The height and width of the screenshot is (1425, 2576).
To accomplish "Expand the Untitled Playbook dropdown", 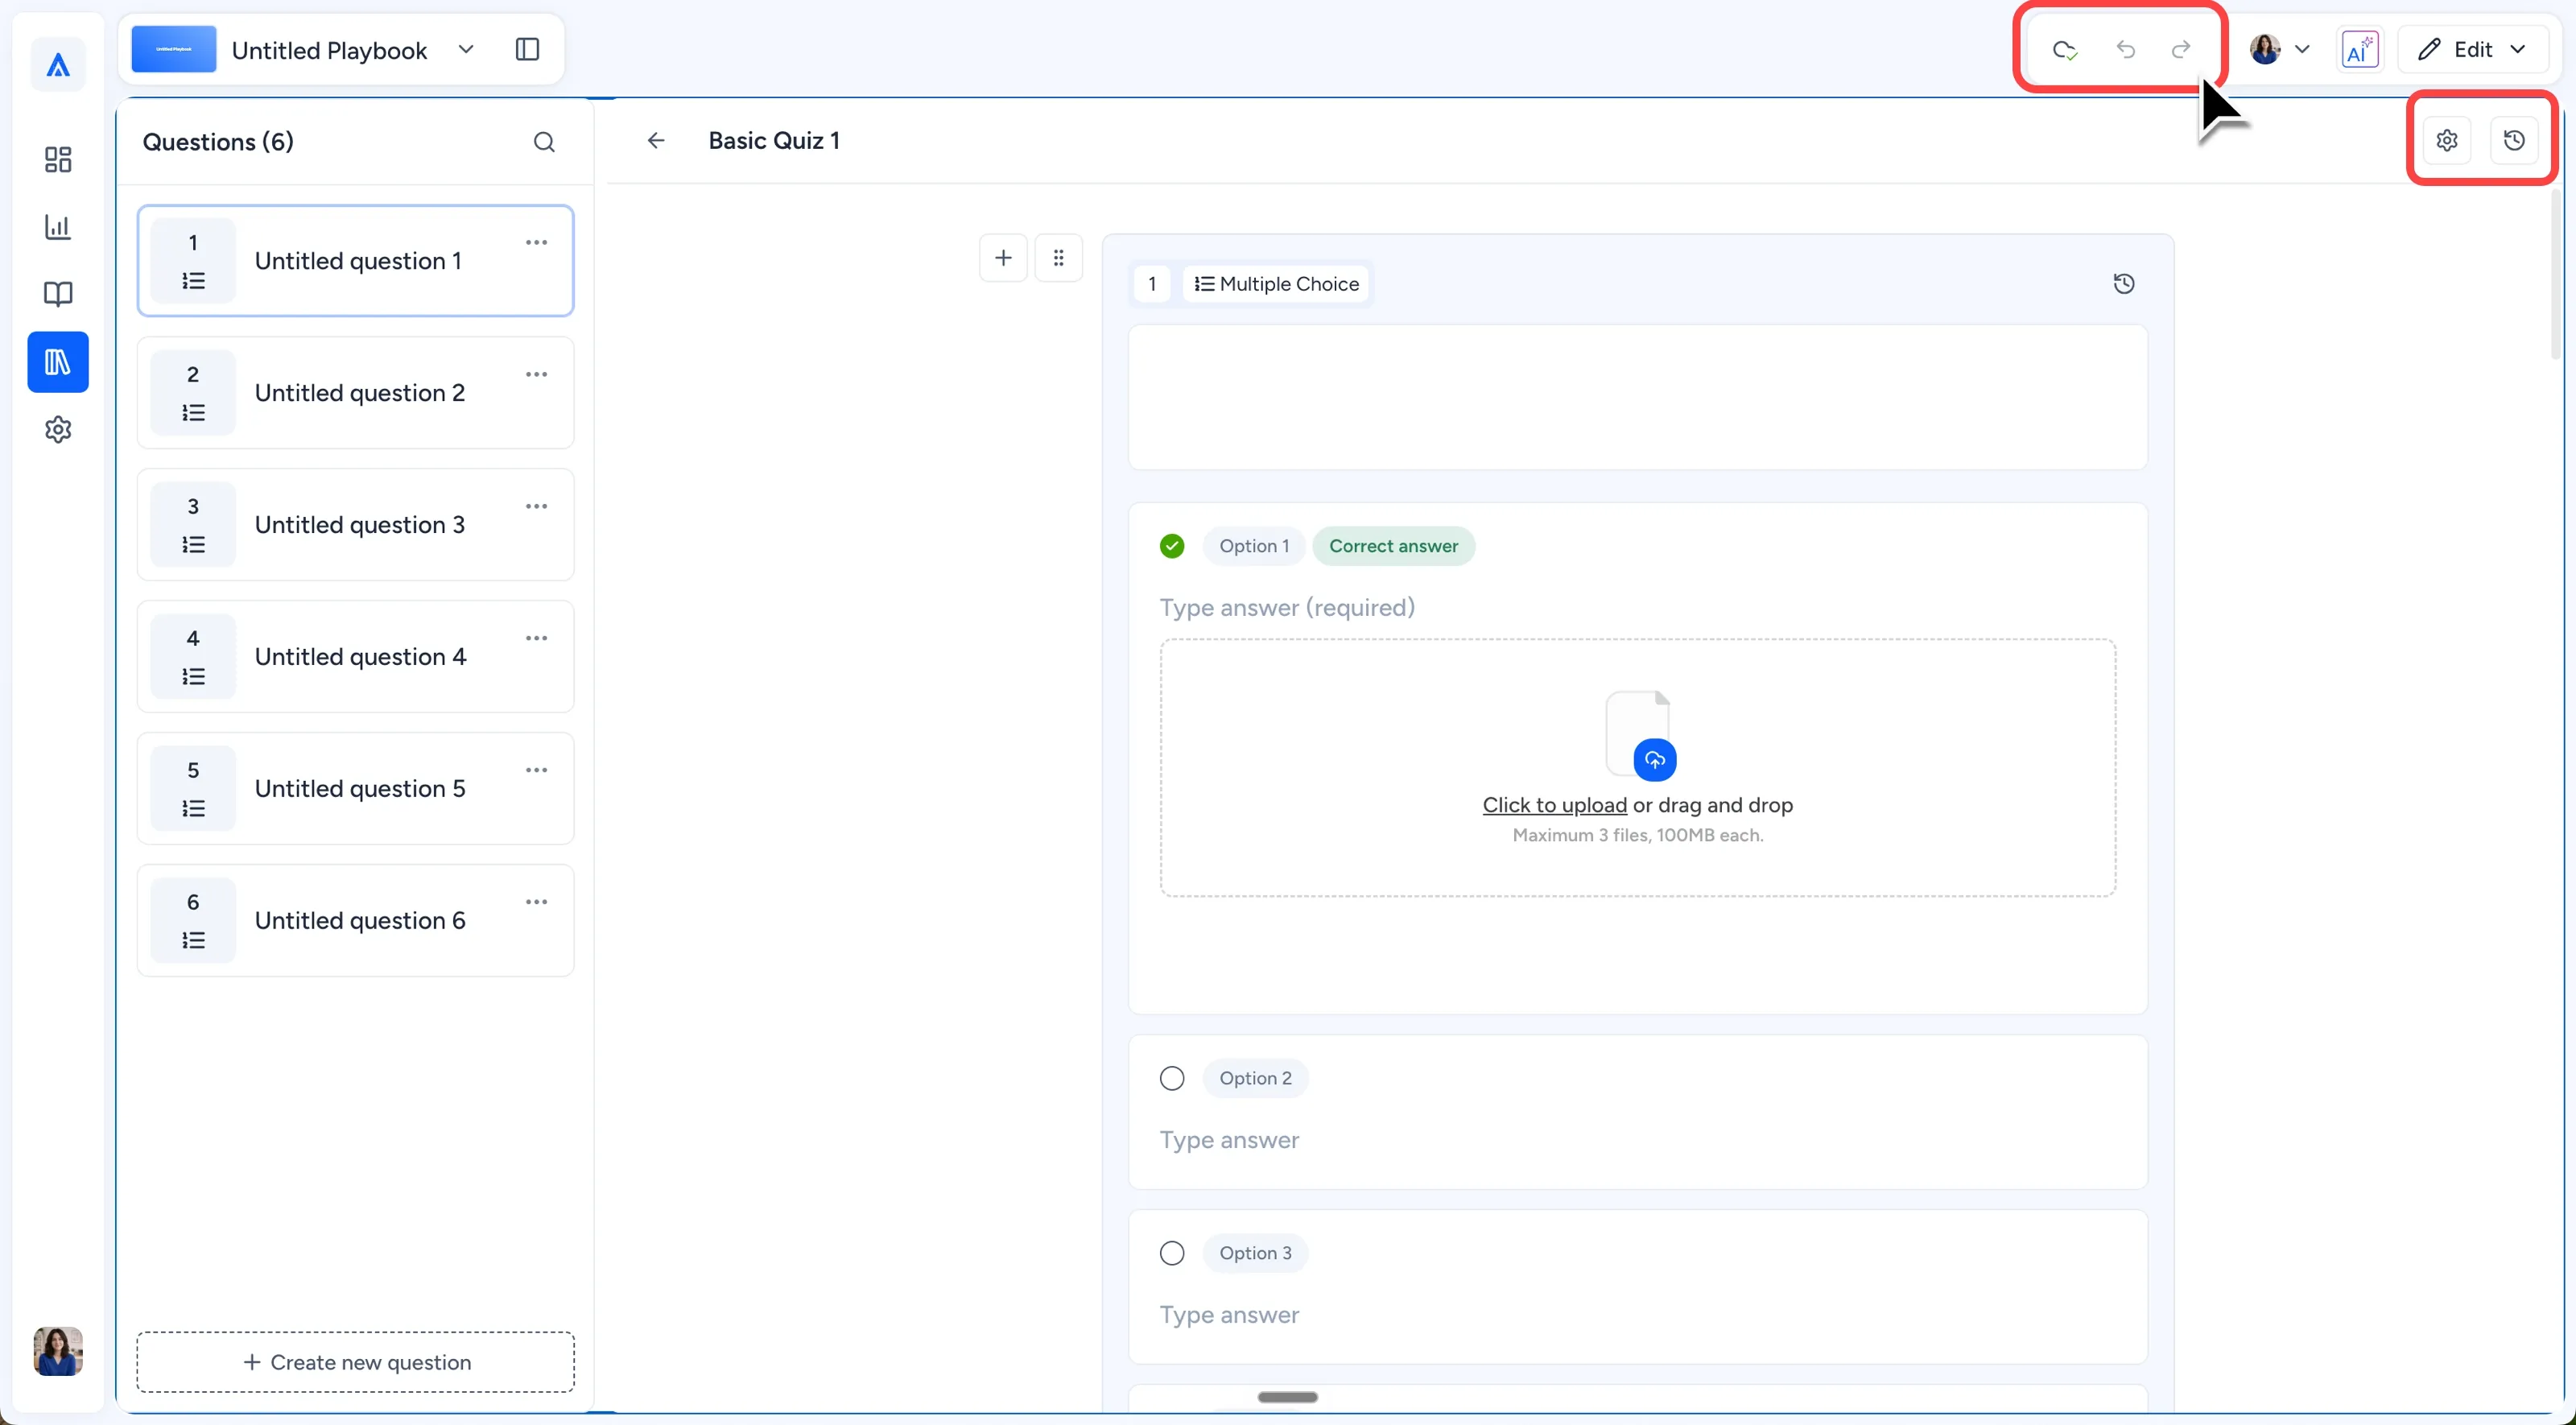I will 466,50.
